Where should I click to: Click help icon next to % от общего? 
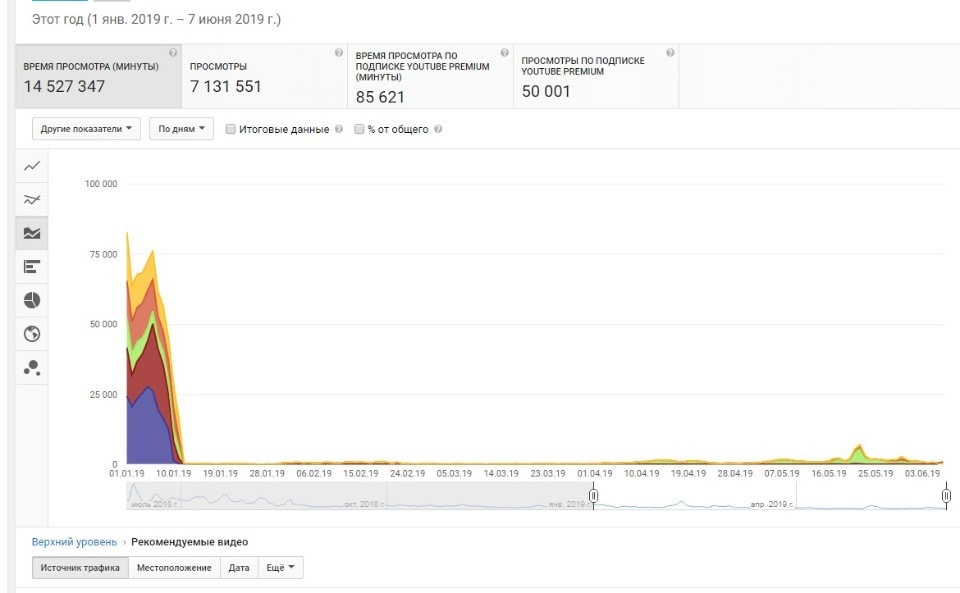(438, 129)
